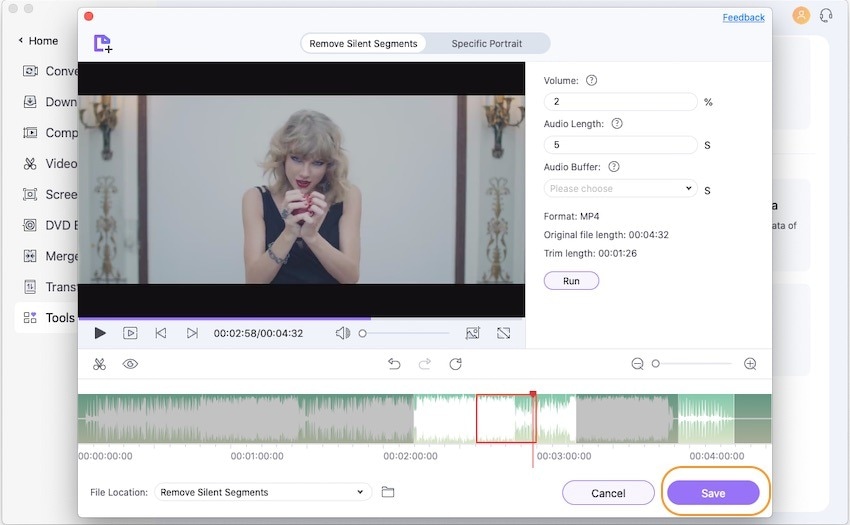Click the video preview thumbnail
This screenshot has width=850, height=525.
[301, 189]
